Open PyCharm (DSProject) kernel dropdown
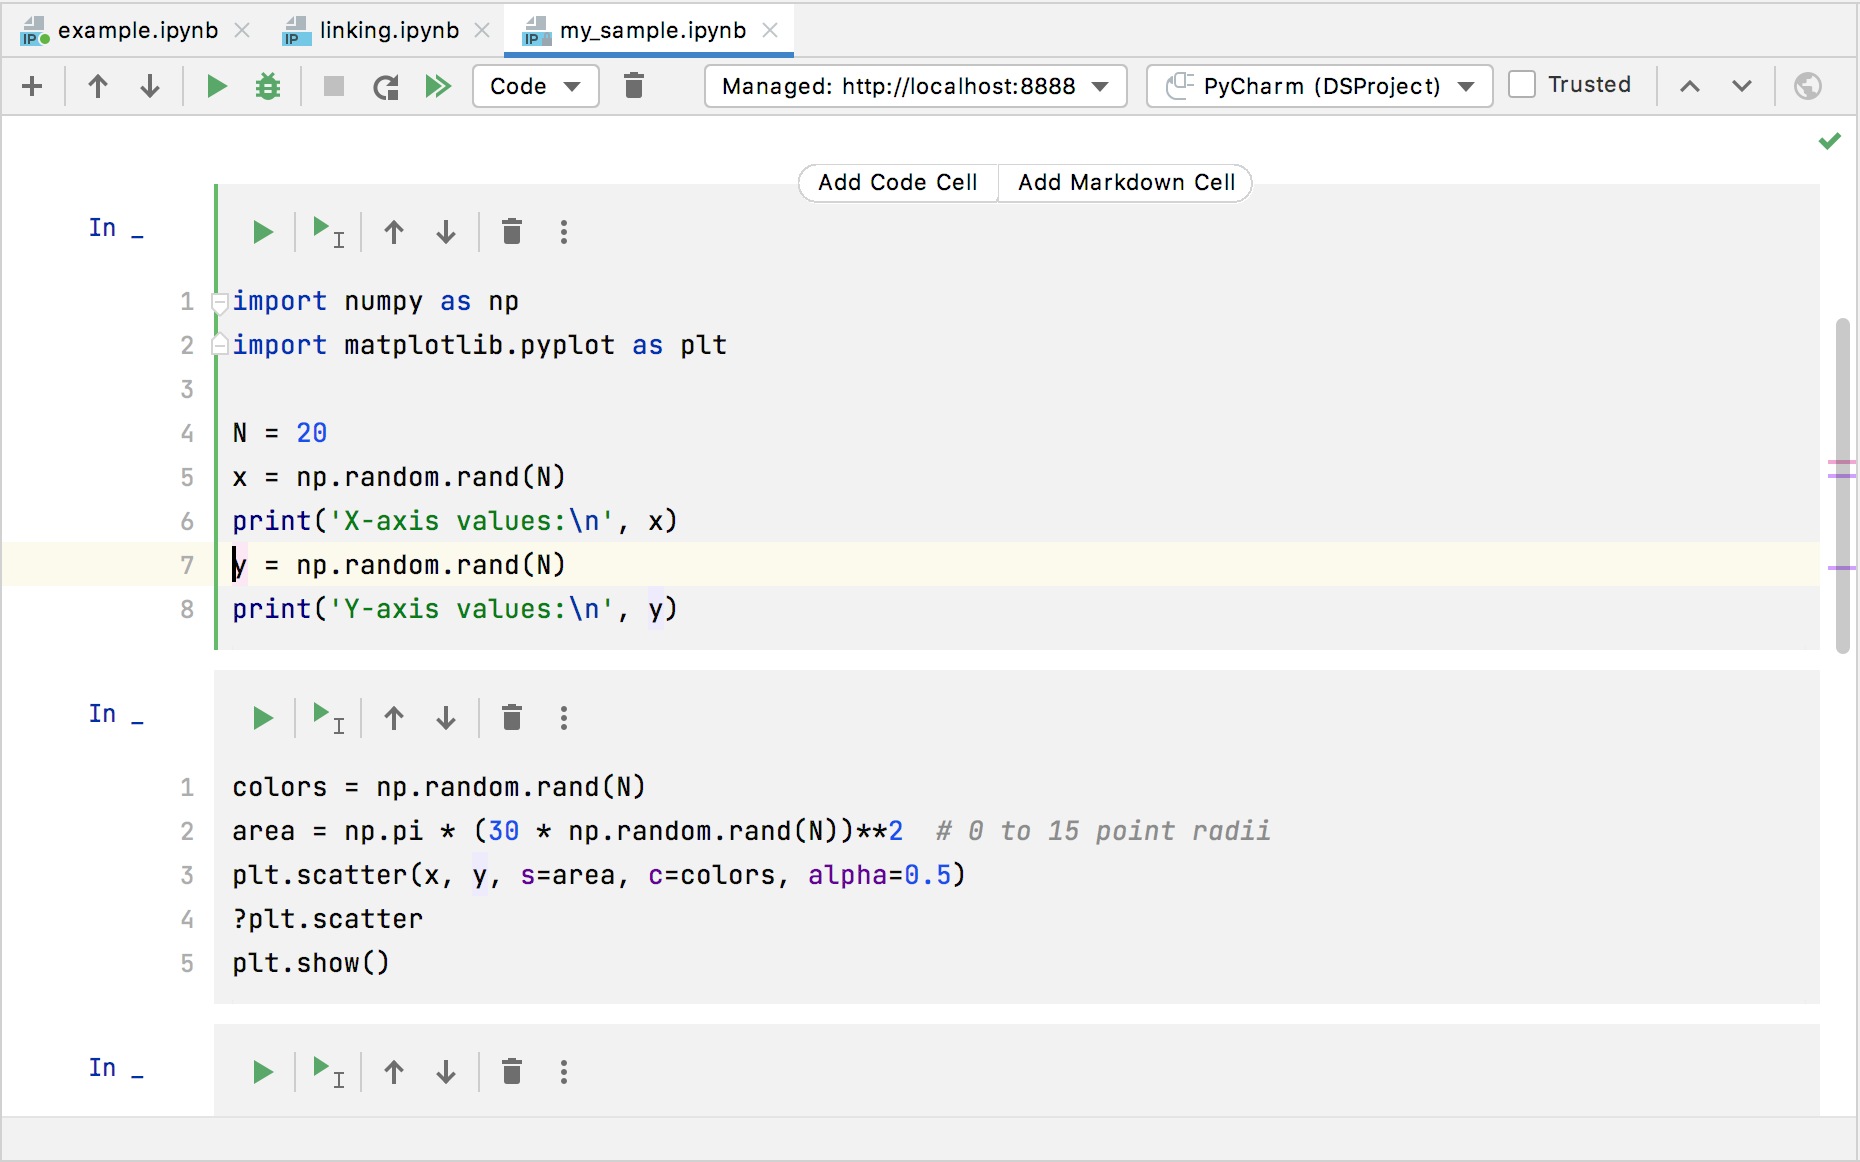The height and width of the screenshot is (1162, 1860). [x=1320, y=86]
